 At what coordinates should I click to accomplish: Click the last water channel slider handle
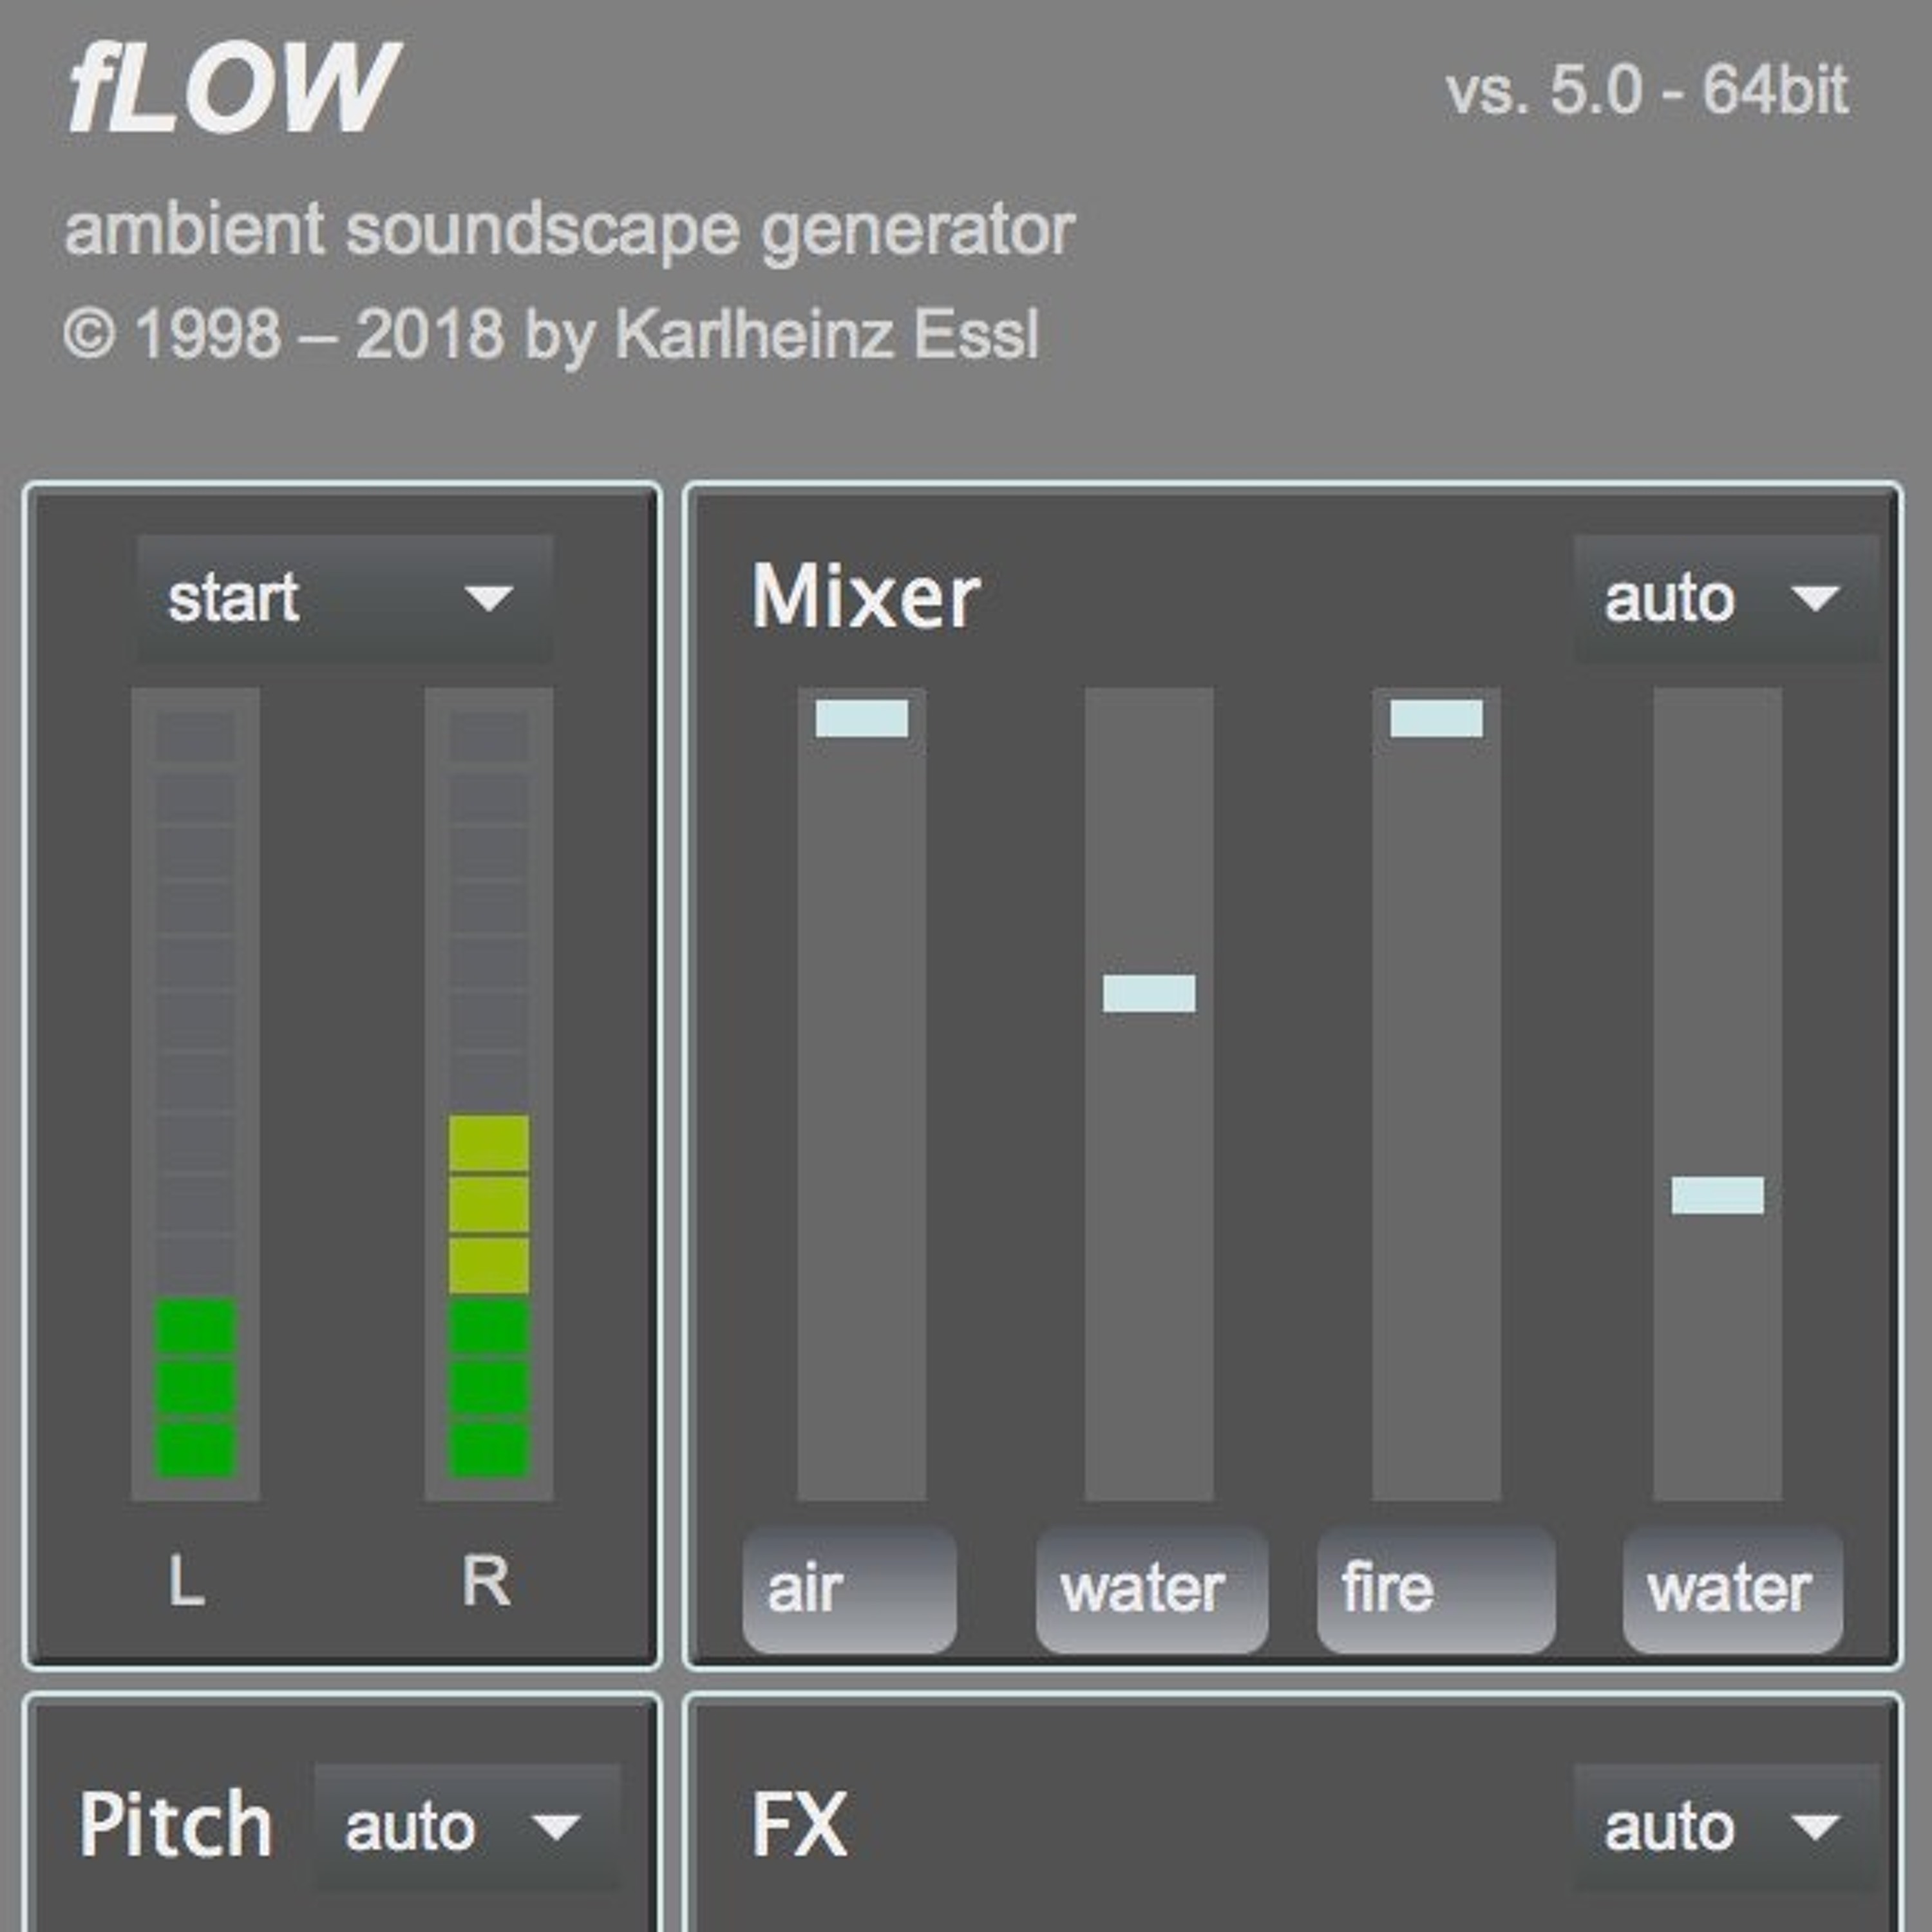(x=1717, y=1195)
